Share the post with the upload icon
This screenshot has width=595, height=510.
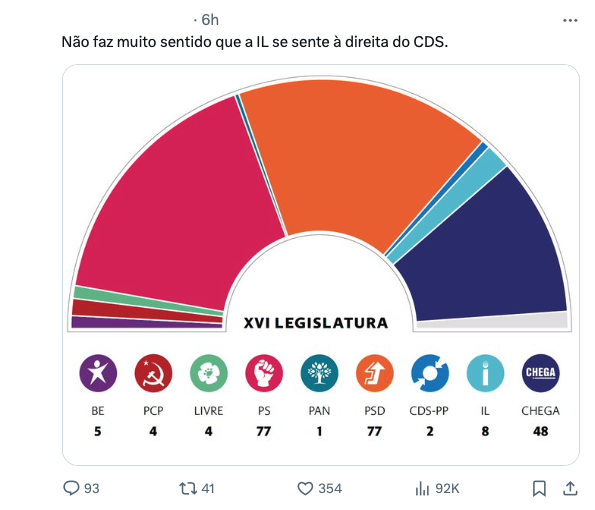(570, 488)
